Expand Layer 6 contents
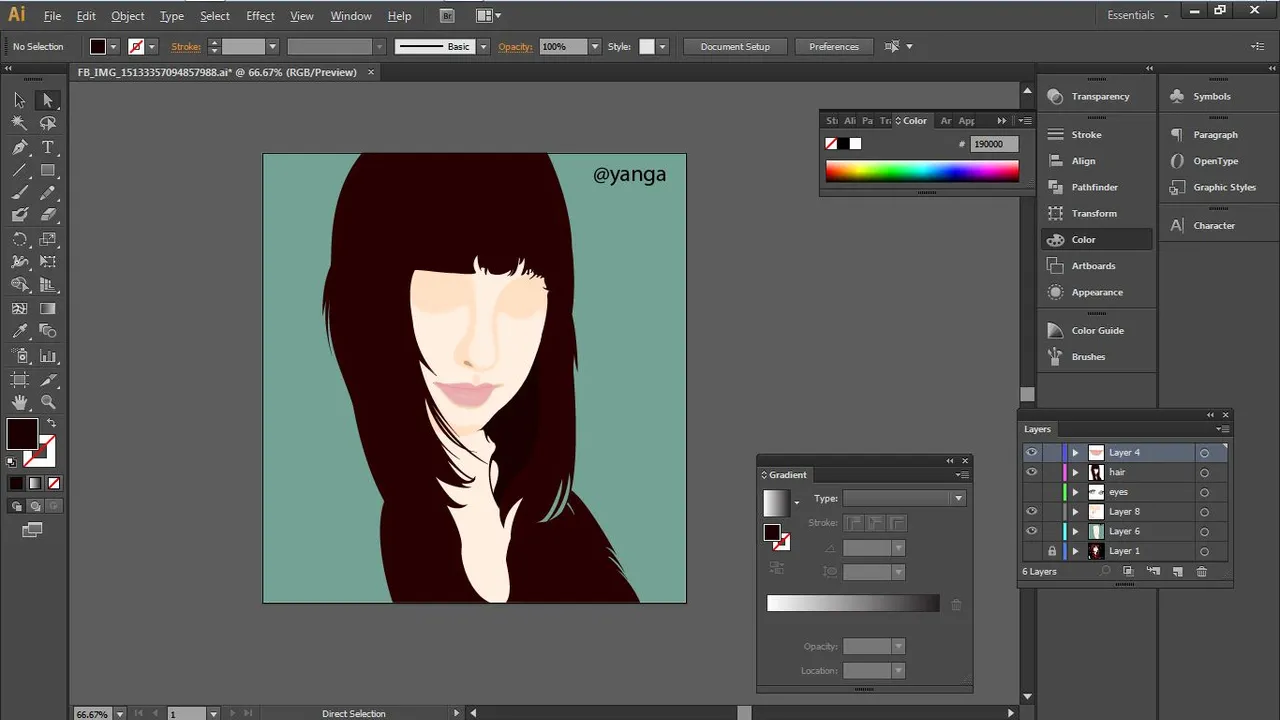The width and height of the screenshot is (1280, 720). pyautogui.click(x=1076, y=531)
